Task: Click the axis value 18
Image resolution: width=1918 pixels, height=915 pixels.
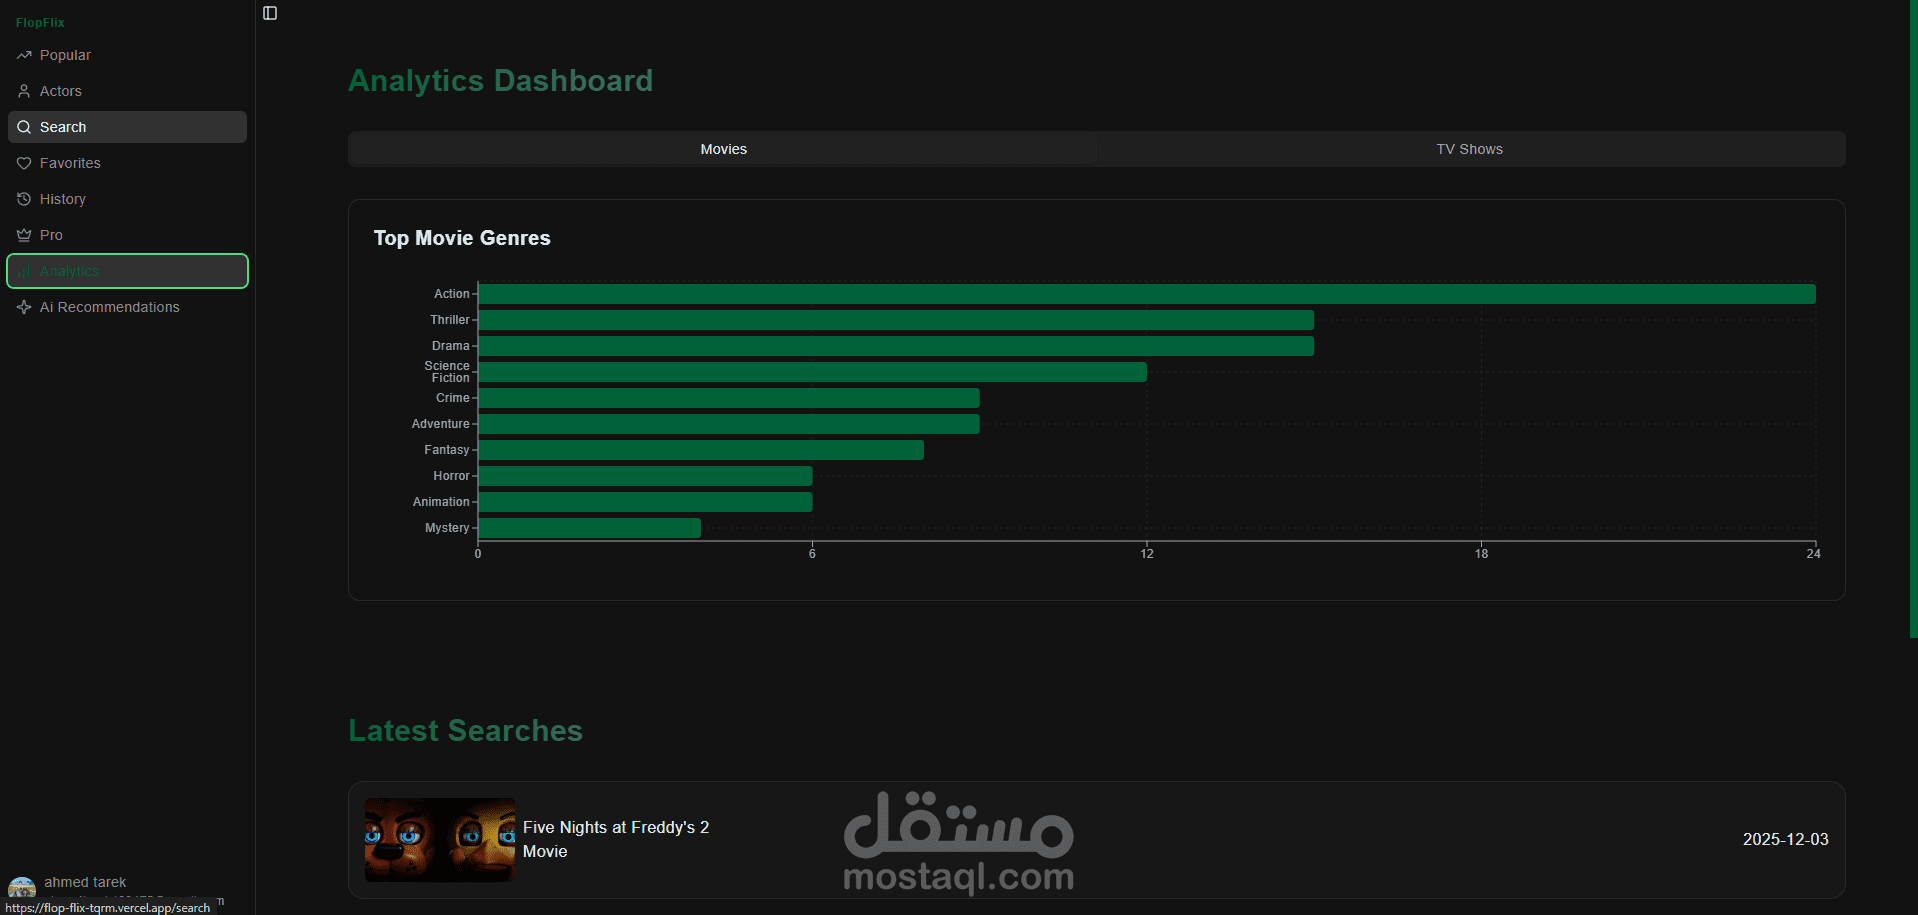Action: click(1481, 553)
